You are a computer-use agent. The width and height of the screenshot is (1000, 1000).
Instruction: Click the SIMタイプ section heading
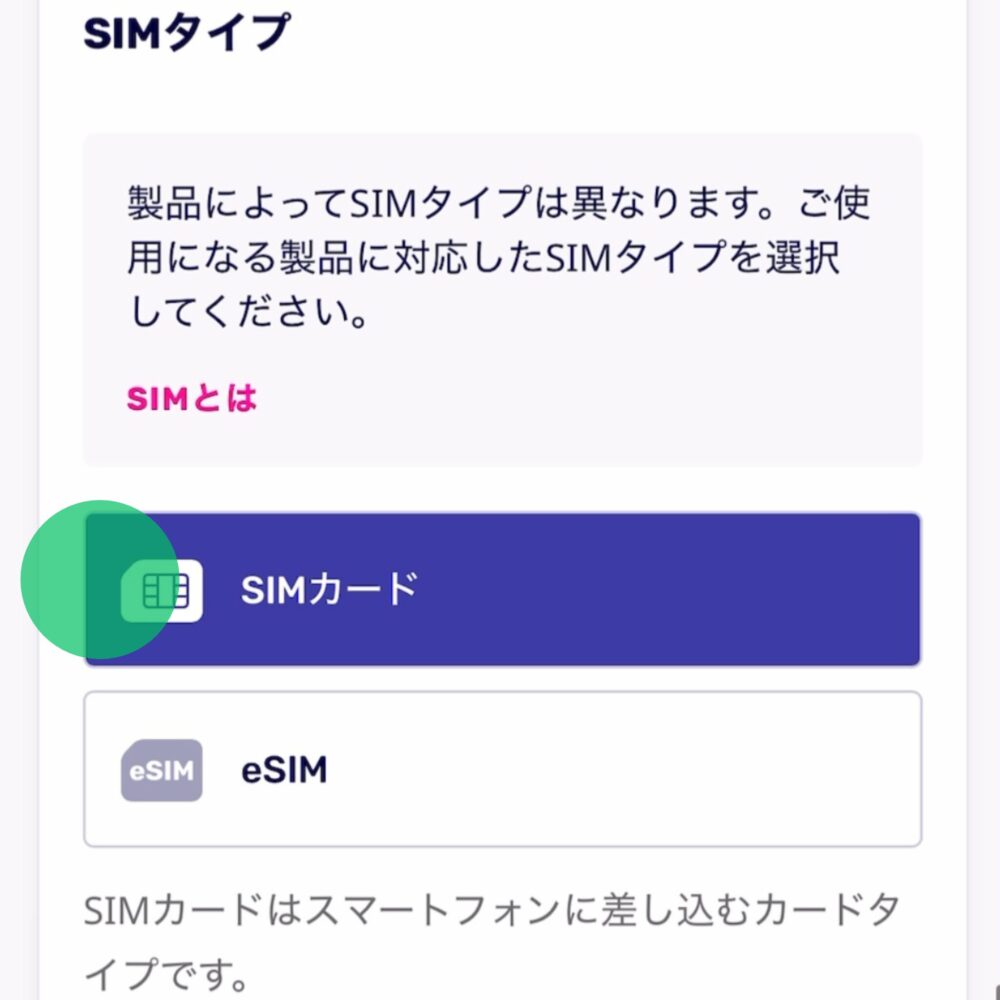pos(187,32)
